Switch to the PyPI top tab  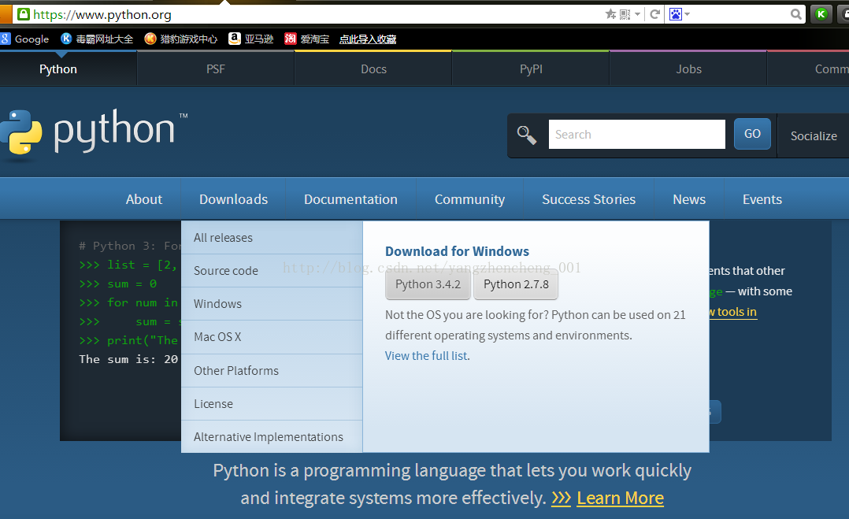531,69
